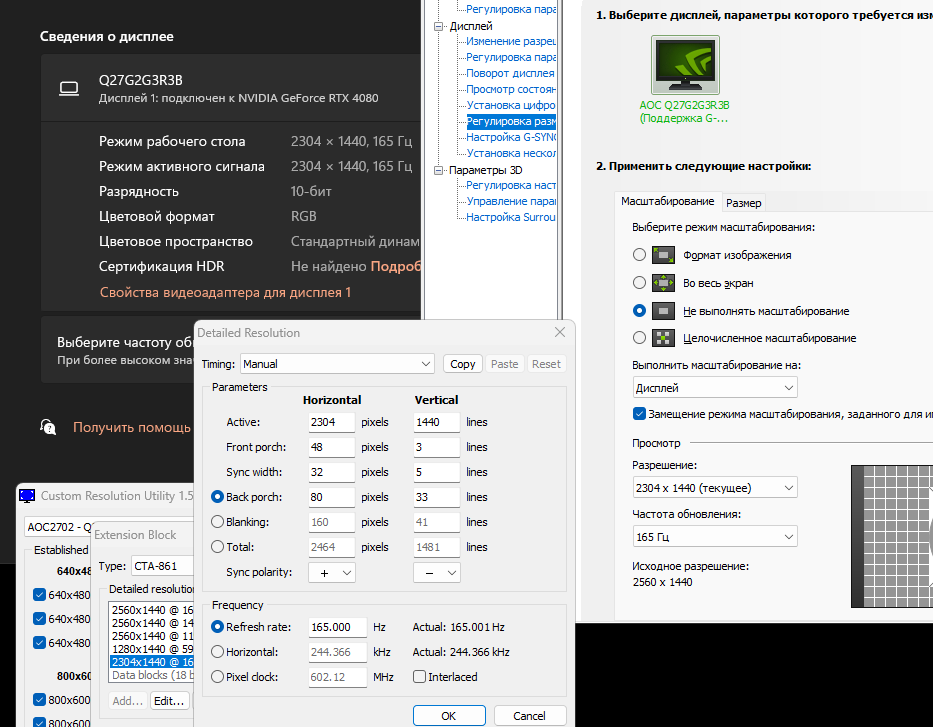Screen dimensions: 933x727
Task: Select the Pixel clock radio button
Action: click(217, 676)
